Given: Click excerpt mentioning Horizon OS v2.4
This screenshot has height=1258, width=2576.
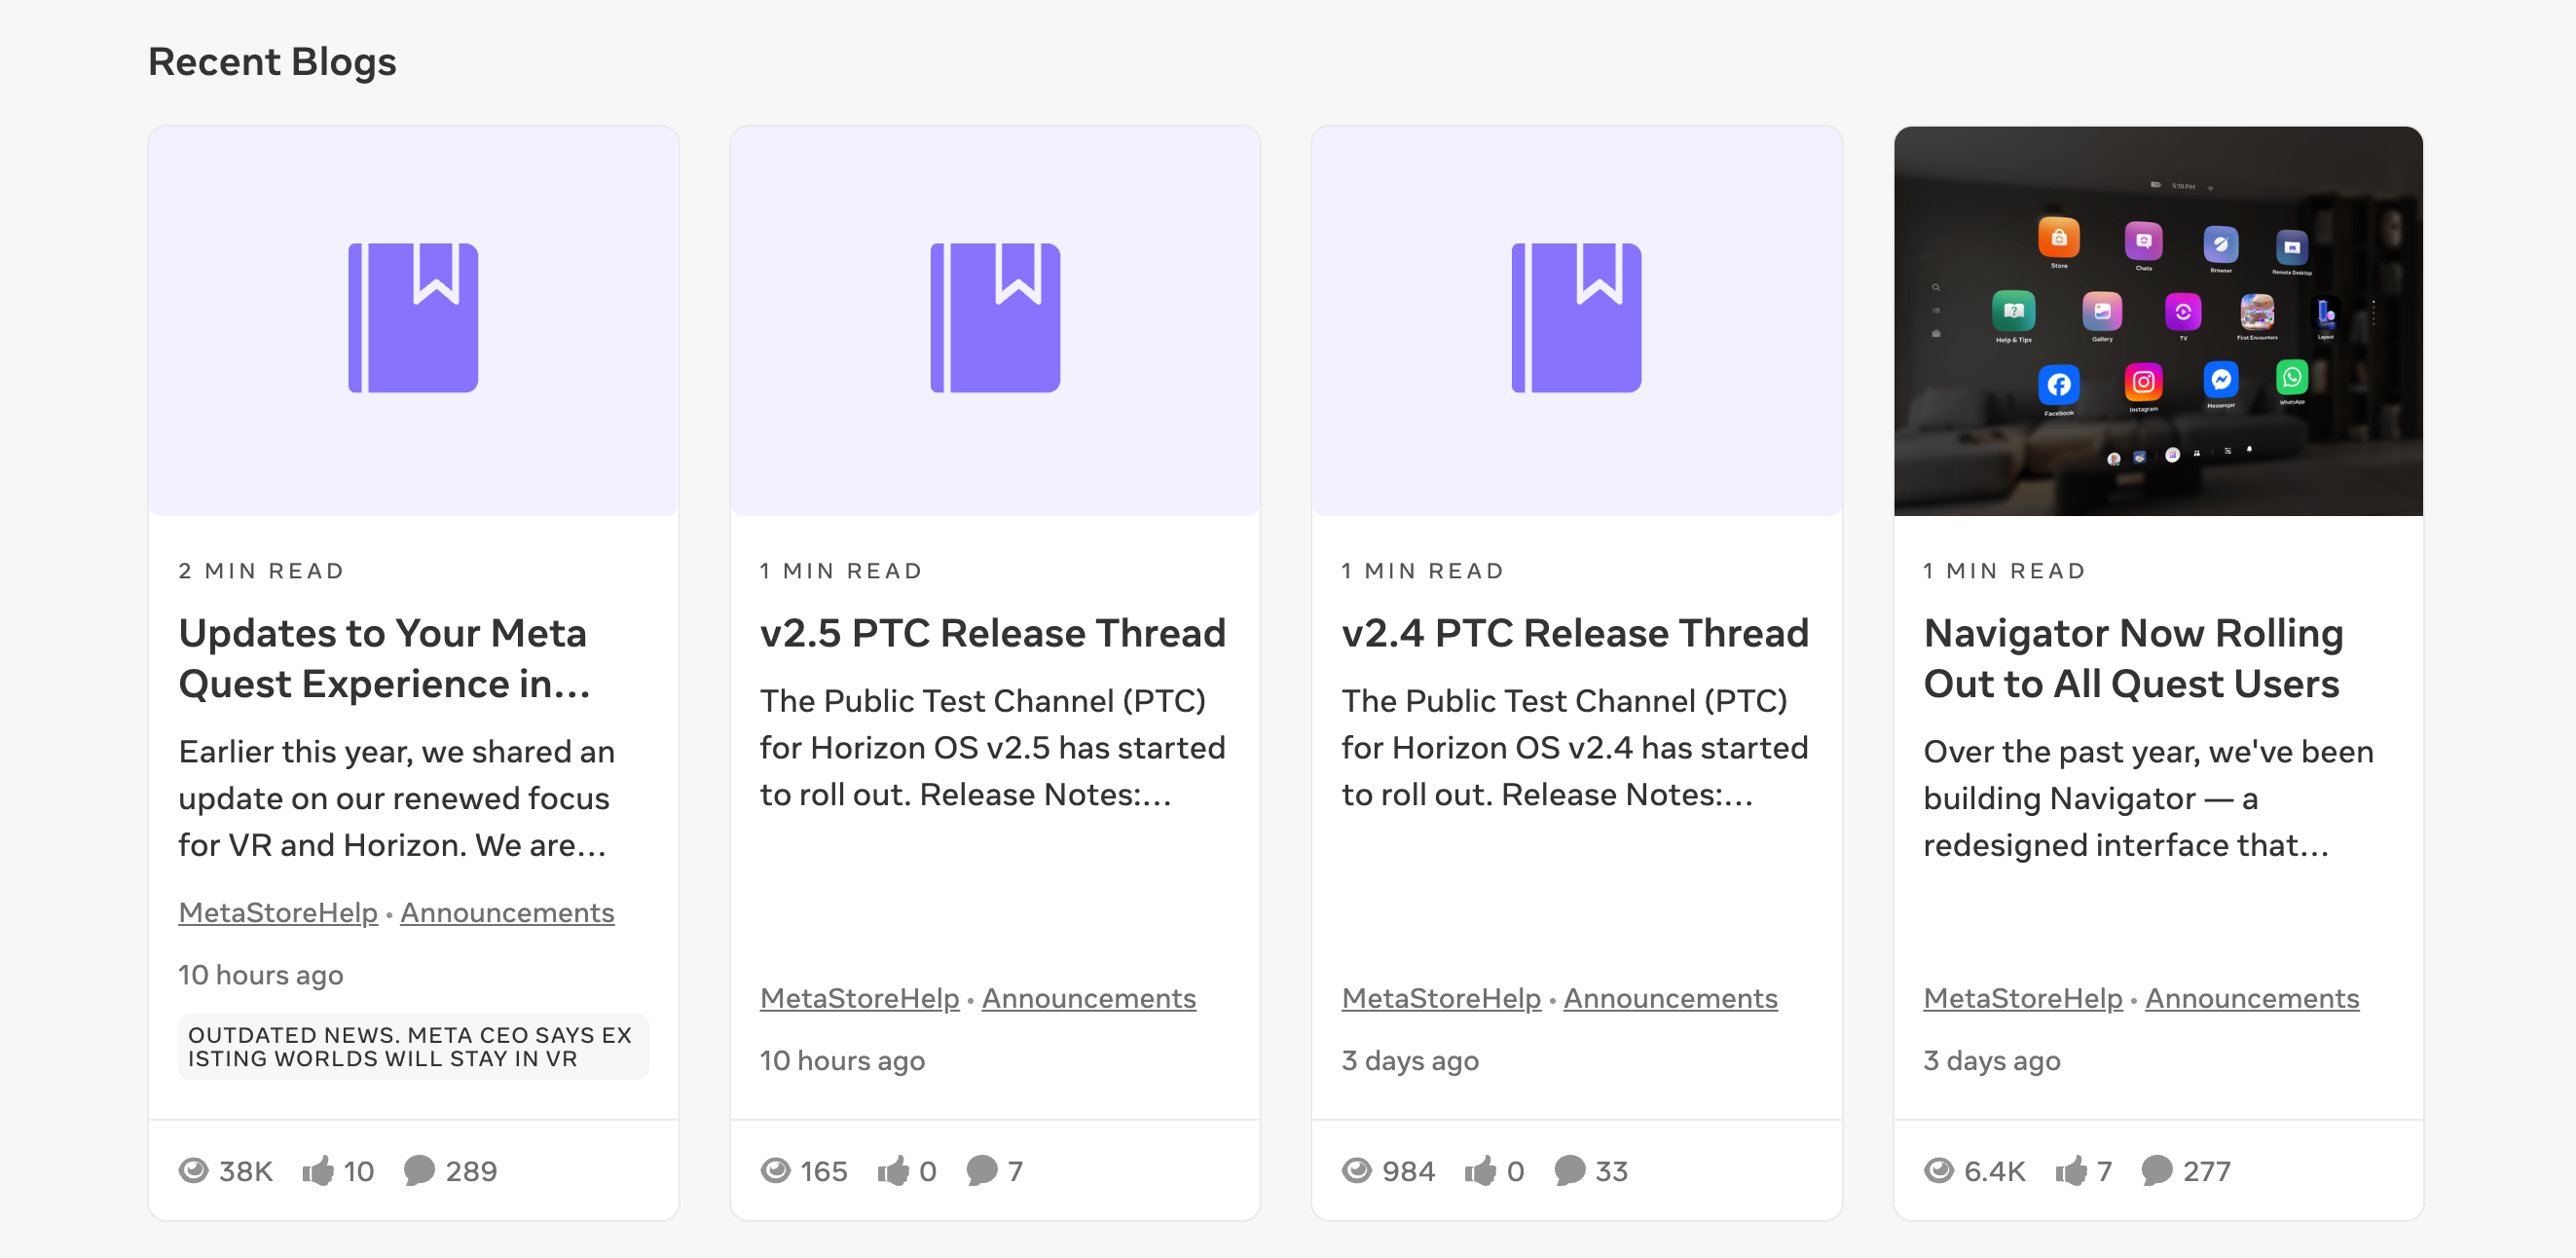Looking at the screenshot, I should point(1575,747).
